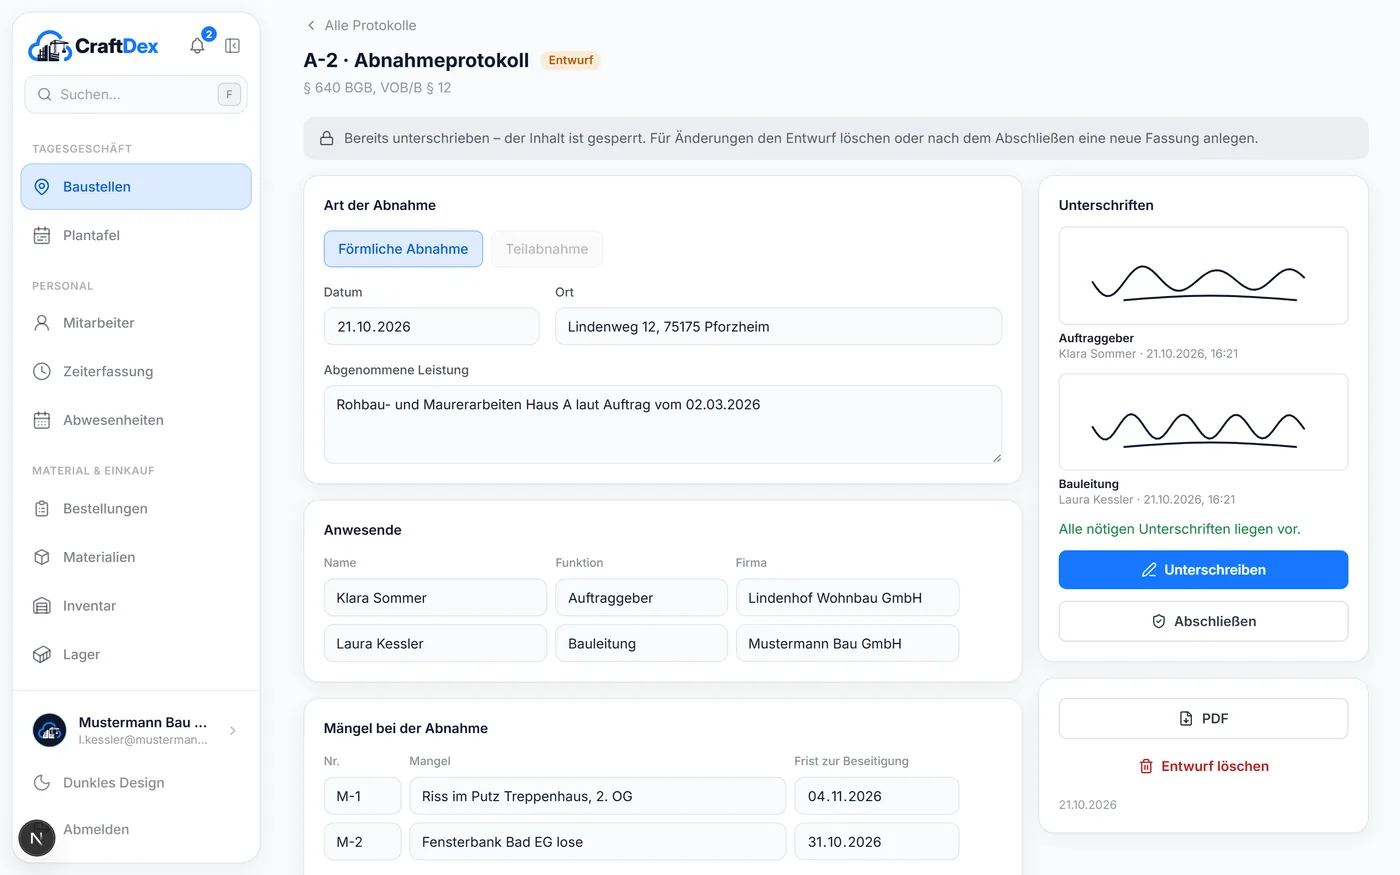Click the Bauleitung signature image
This screenshot has width=1400, height=875.
click(1203, 422)
